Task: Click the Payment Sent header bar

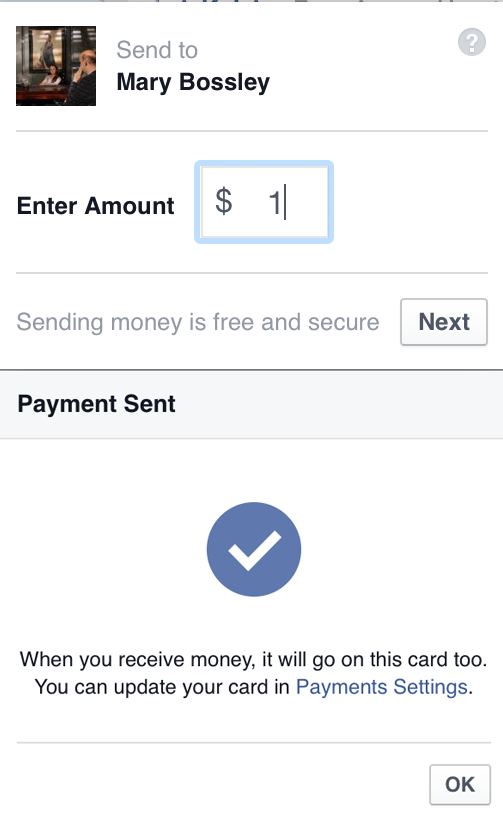Action: 251,404
